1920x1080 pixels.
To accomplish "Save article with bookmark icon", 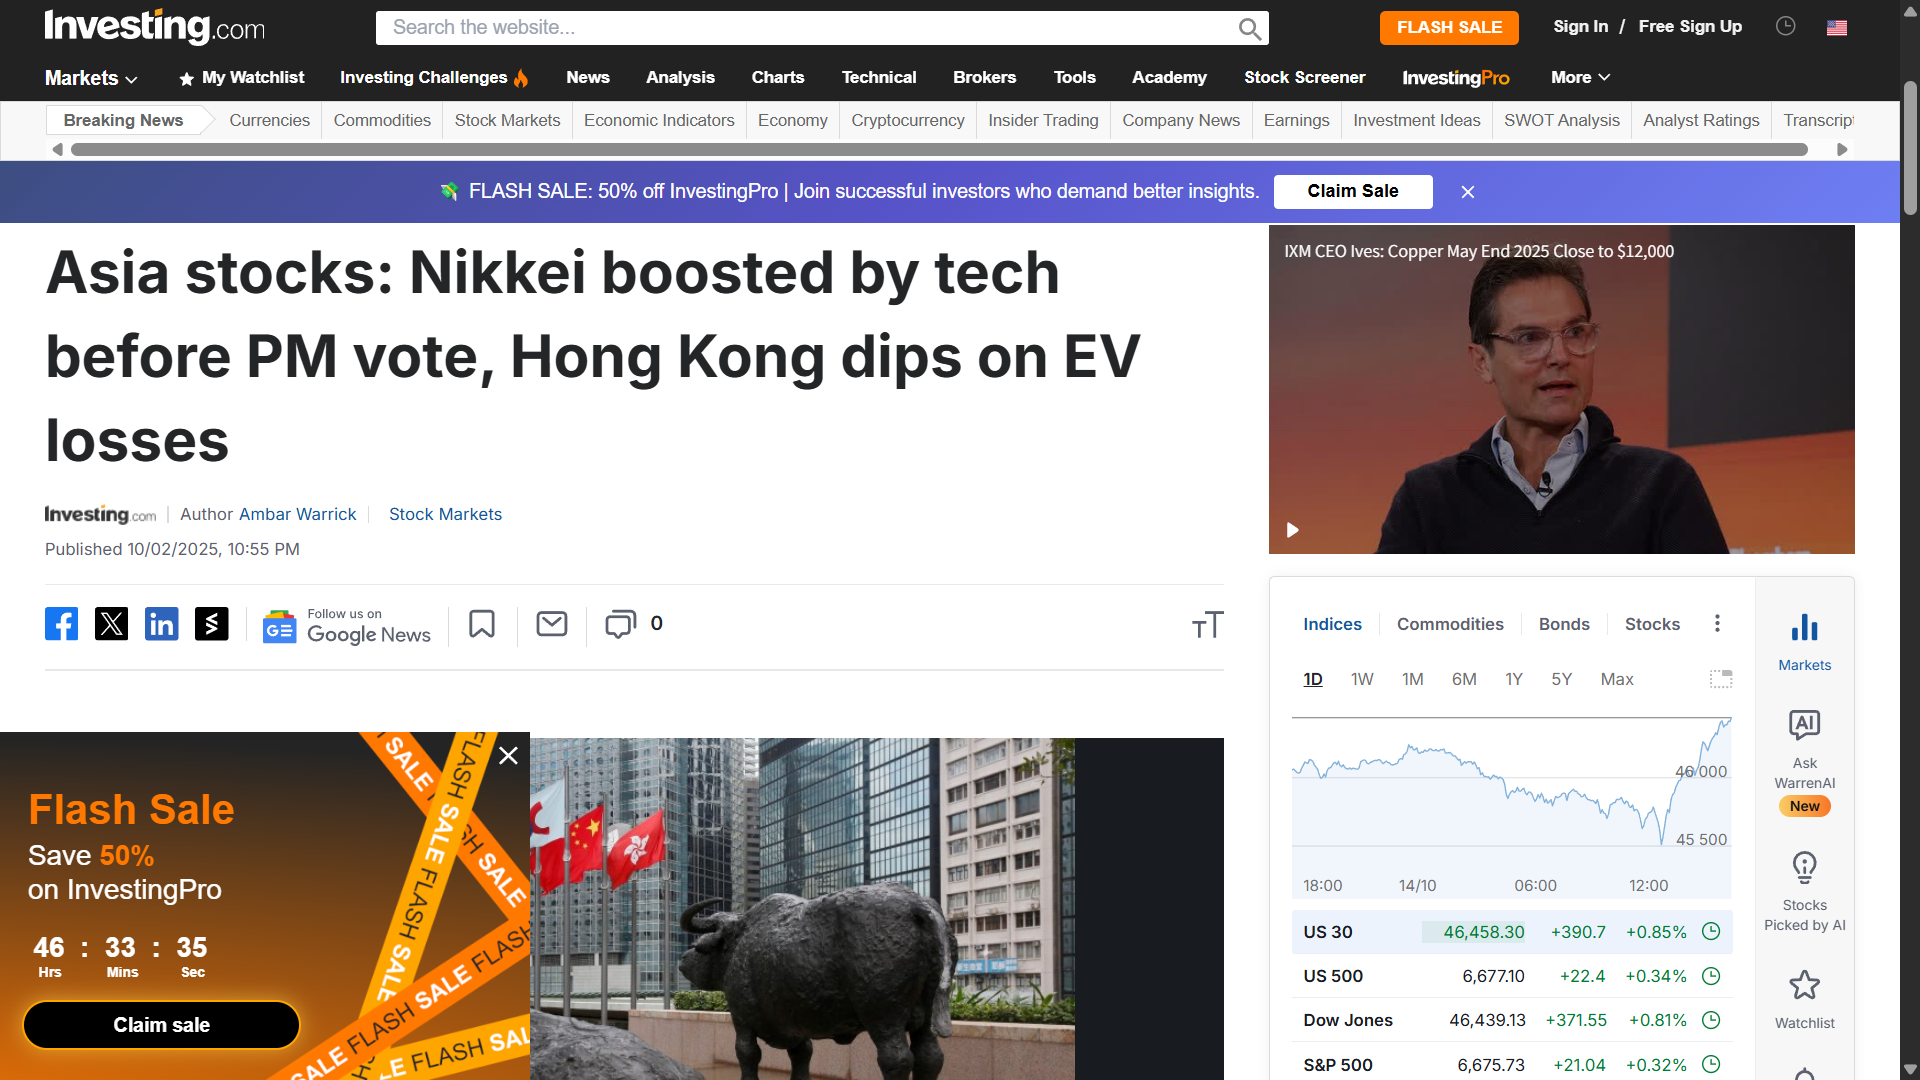I will (x=482, y=624).
